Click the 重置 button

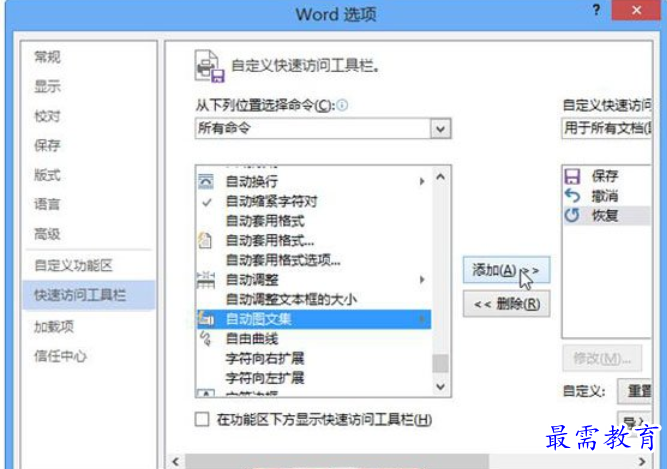point(634,391)
